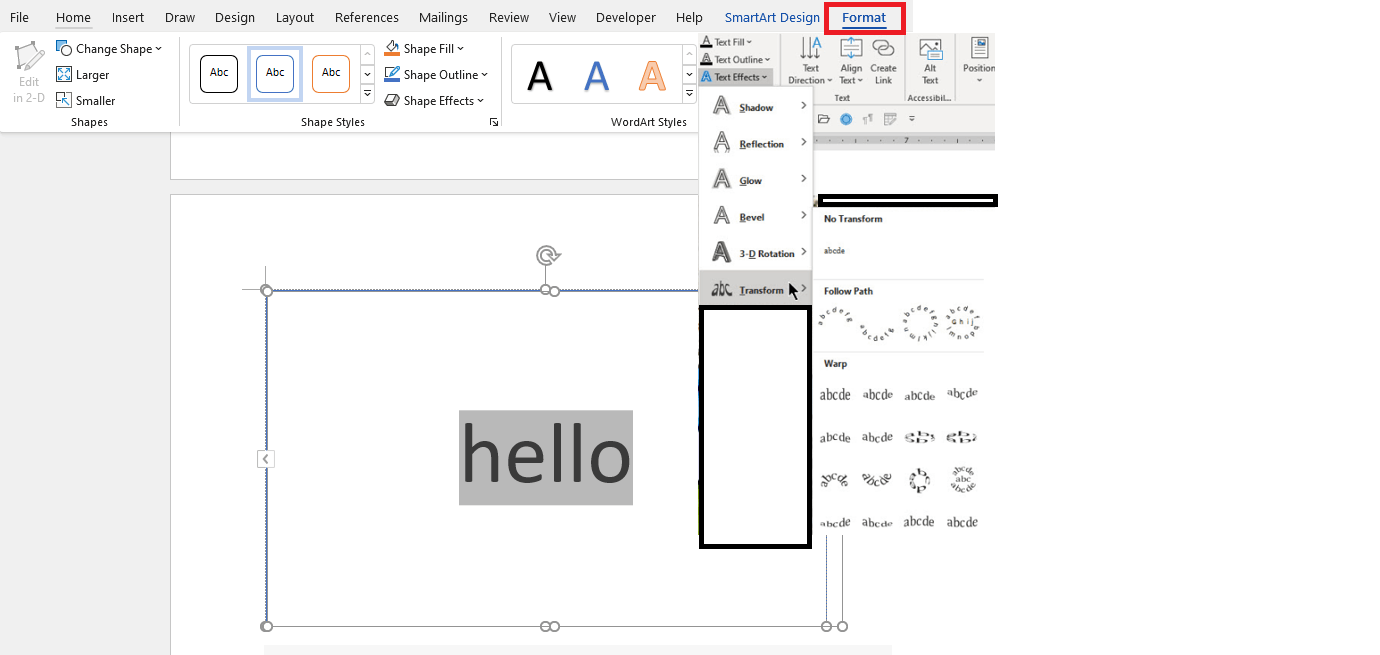The height and width of the screenshot is (655, 1380).
Task: Open the Text Direction menu
Action: tap(811, 61)
